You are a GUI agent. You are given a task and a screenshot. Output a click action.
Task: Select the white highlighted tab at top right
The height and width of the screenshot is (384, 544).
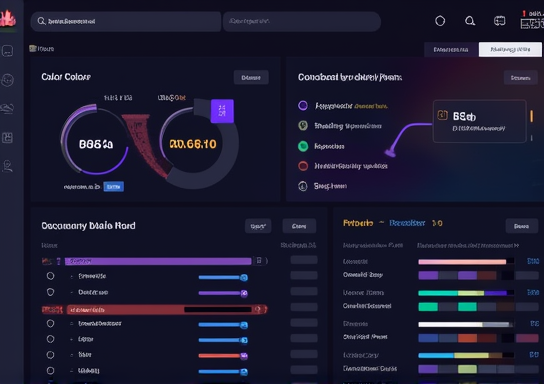(510, 50)
